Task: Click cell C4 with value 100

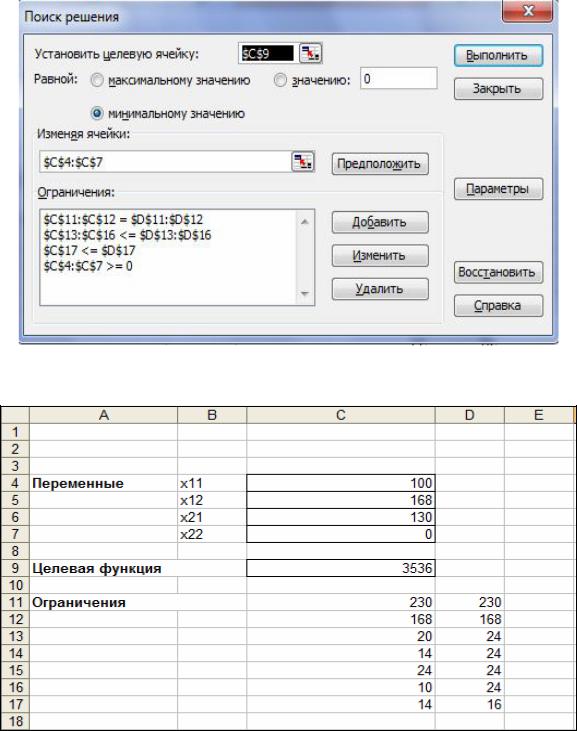Action: click(341, 483)
